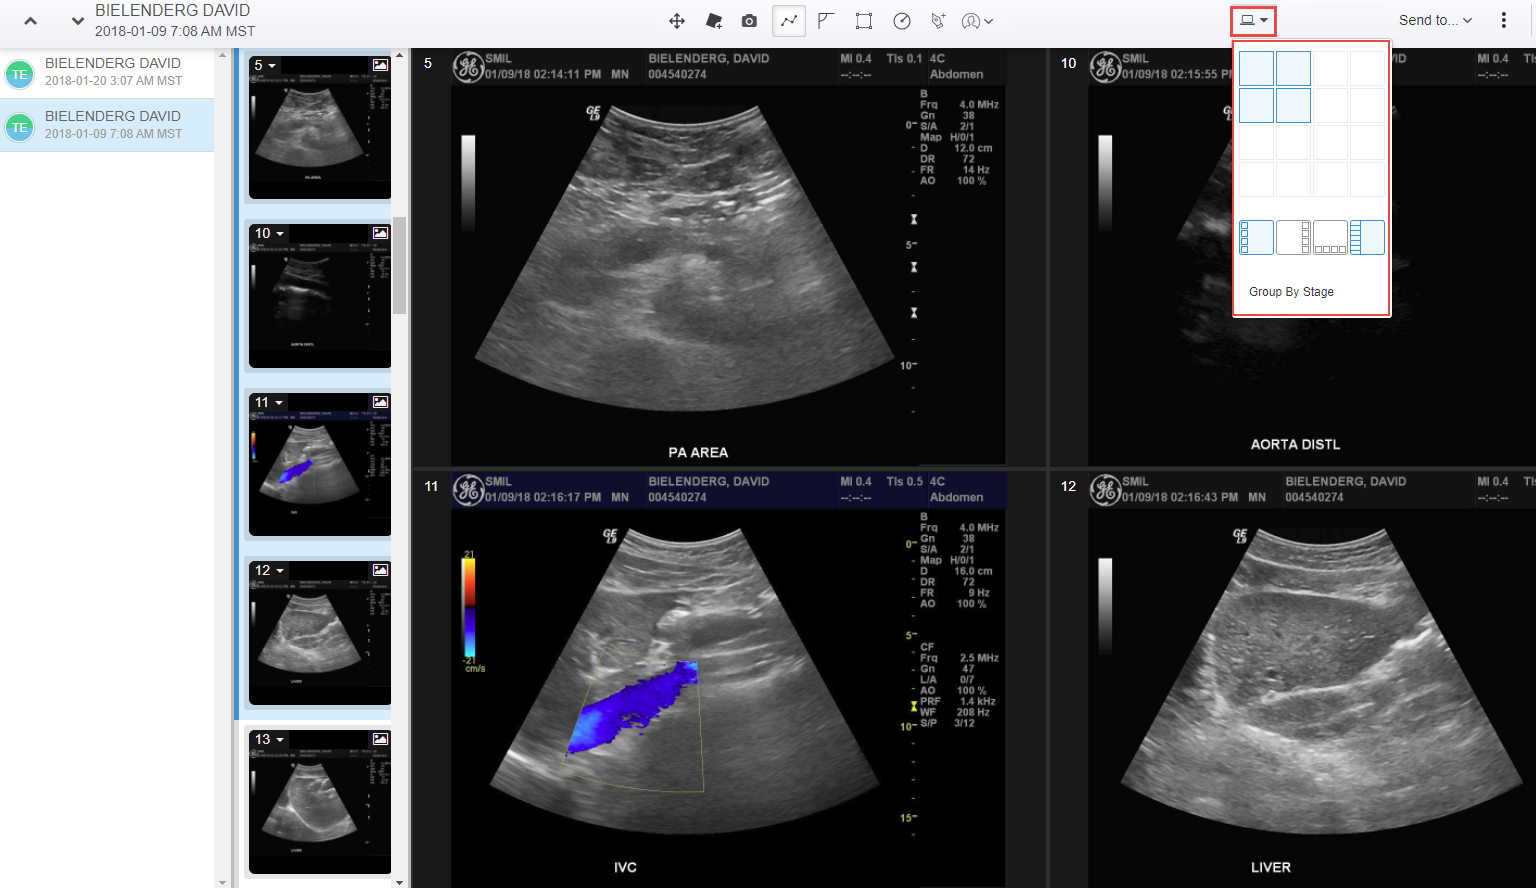1536x888 pixels.
Task: Go to previous study with up chevron
Action: tap(31, 21)
